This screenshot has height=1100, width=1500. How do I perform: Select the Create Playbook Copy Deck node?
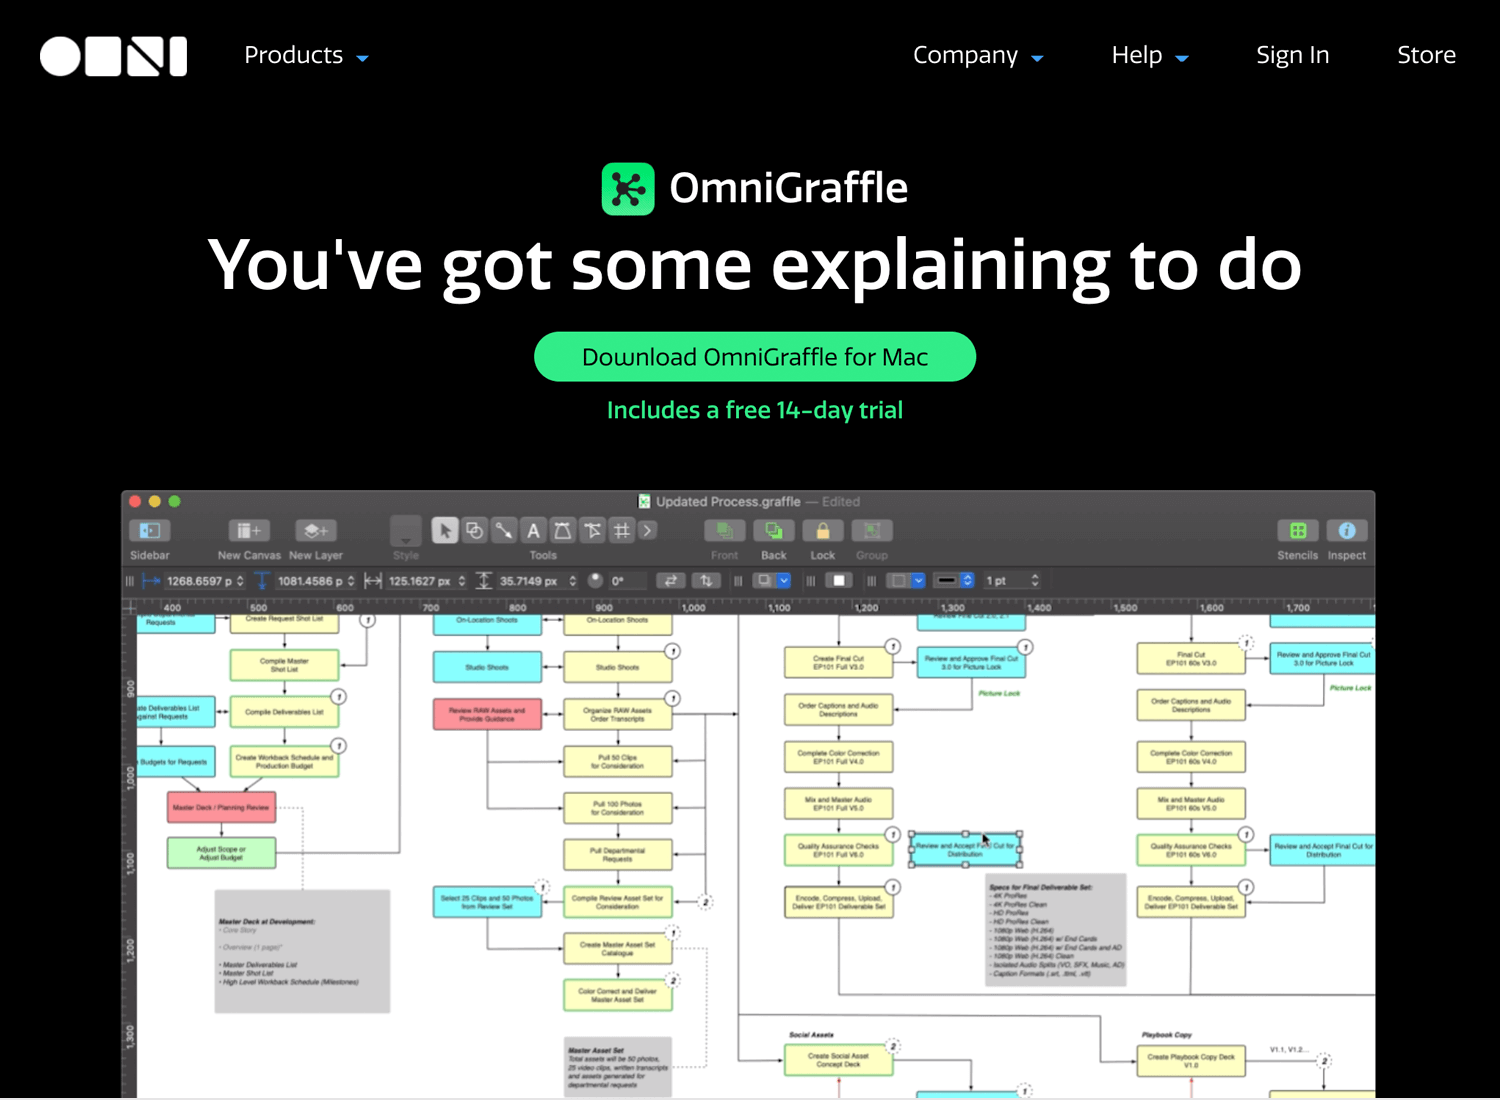click(x=1191, y=1060)
